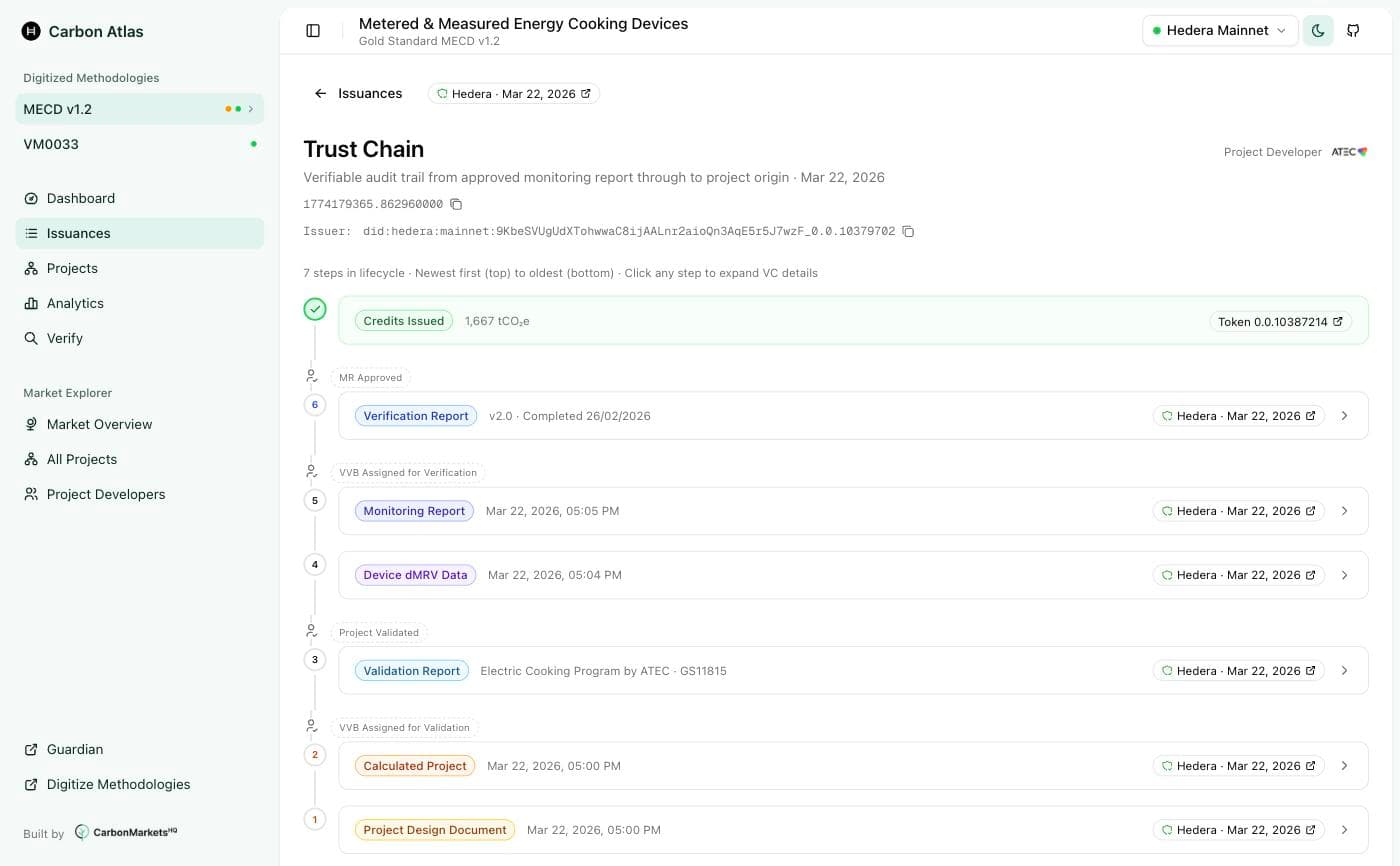Open Project Developers list
This screenshot has width=1400, height=866.
(140, 494)
